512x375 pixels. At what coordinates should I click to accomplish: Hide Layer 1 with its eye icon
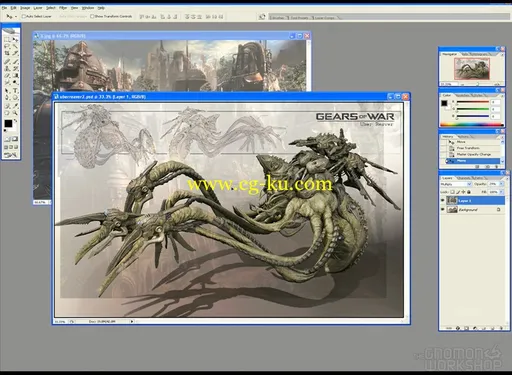pyautogui.click(x=443, y=200)
